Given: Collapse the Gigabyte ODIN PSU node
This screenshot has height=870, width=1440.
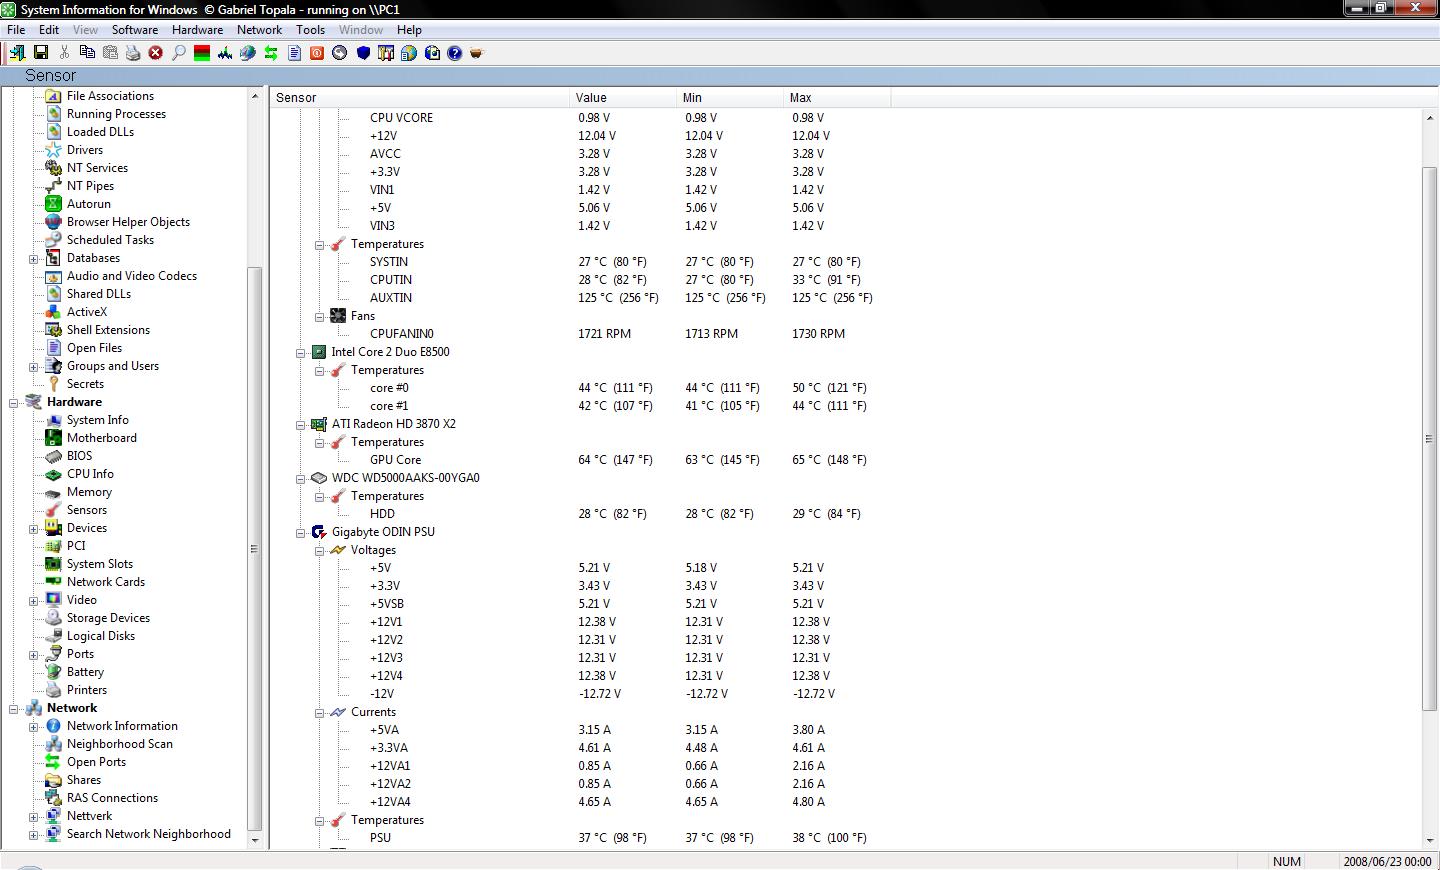Looking at the screenshot, I should (300, 533).
